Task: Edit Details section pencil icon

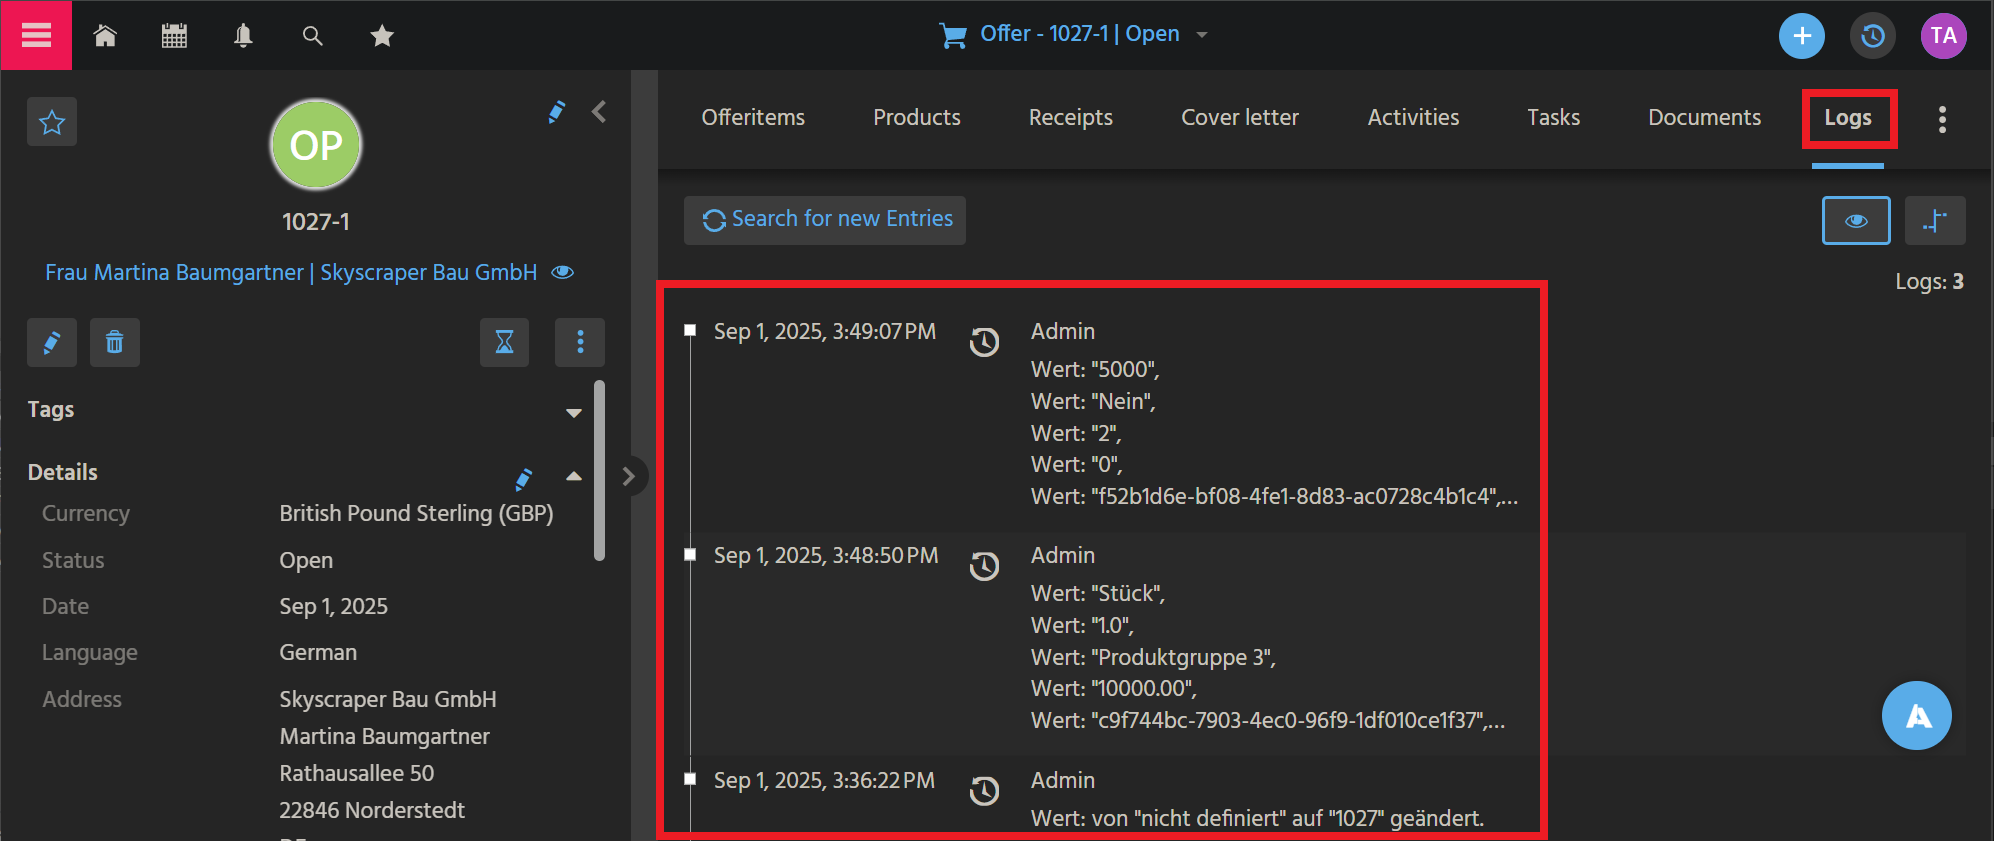Action: (523, 479)
